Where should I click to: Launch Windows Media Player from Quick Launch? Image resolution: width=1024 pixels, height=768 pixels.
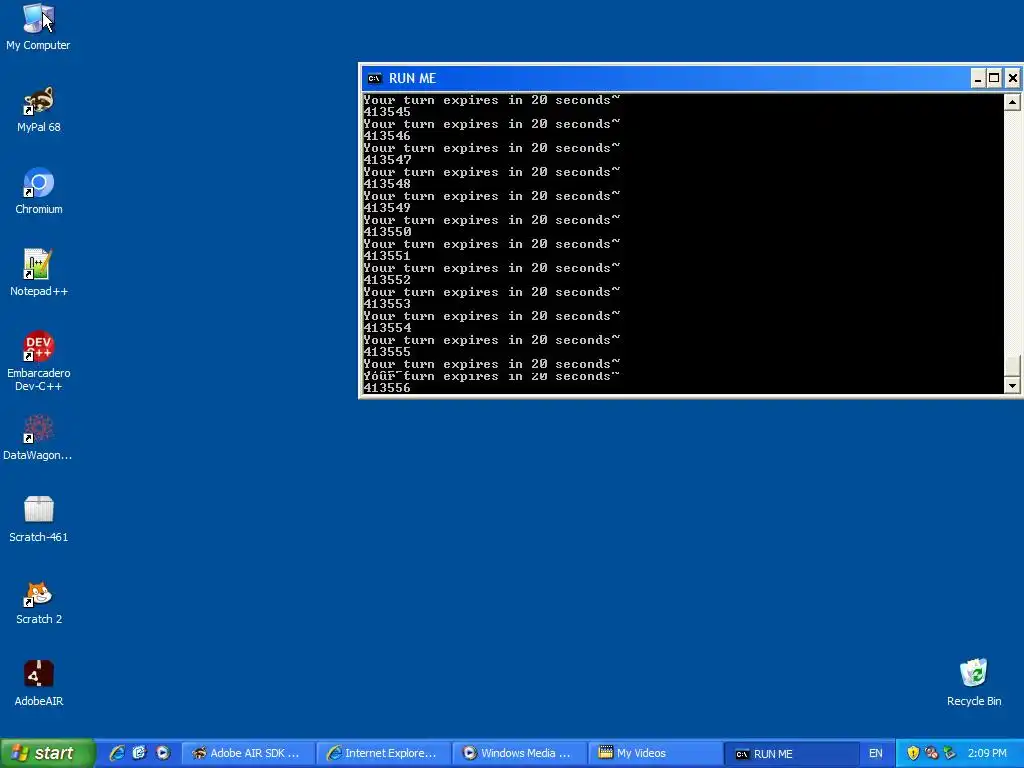[x=163, y=753]
